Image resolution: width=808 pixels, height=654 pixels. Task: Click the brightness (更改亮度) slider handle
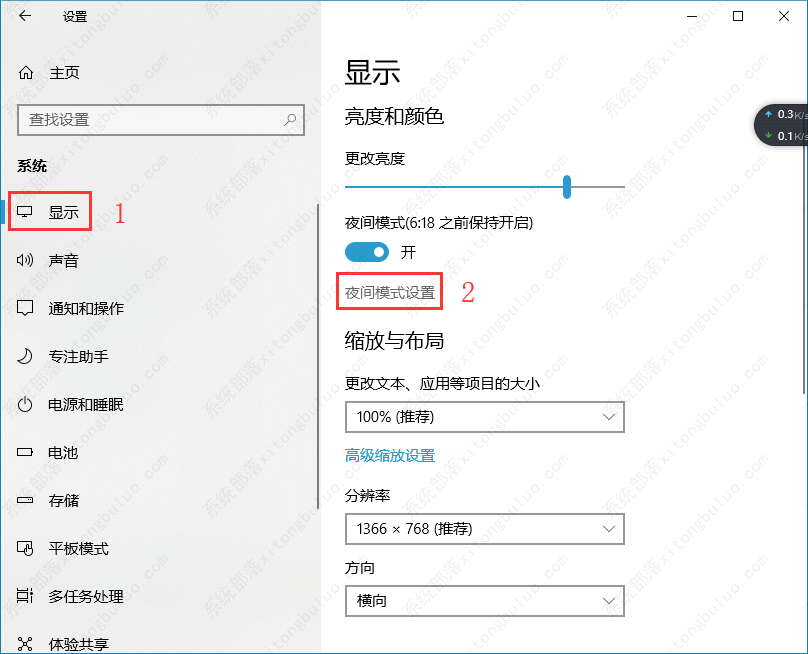tap(567, 186)
